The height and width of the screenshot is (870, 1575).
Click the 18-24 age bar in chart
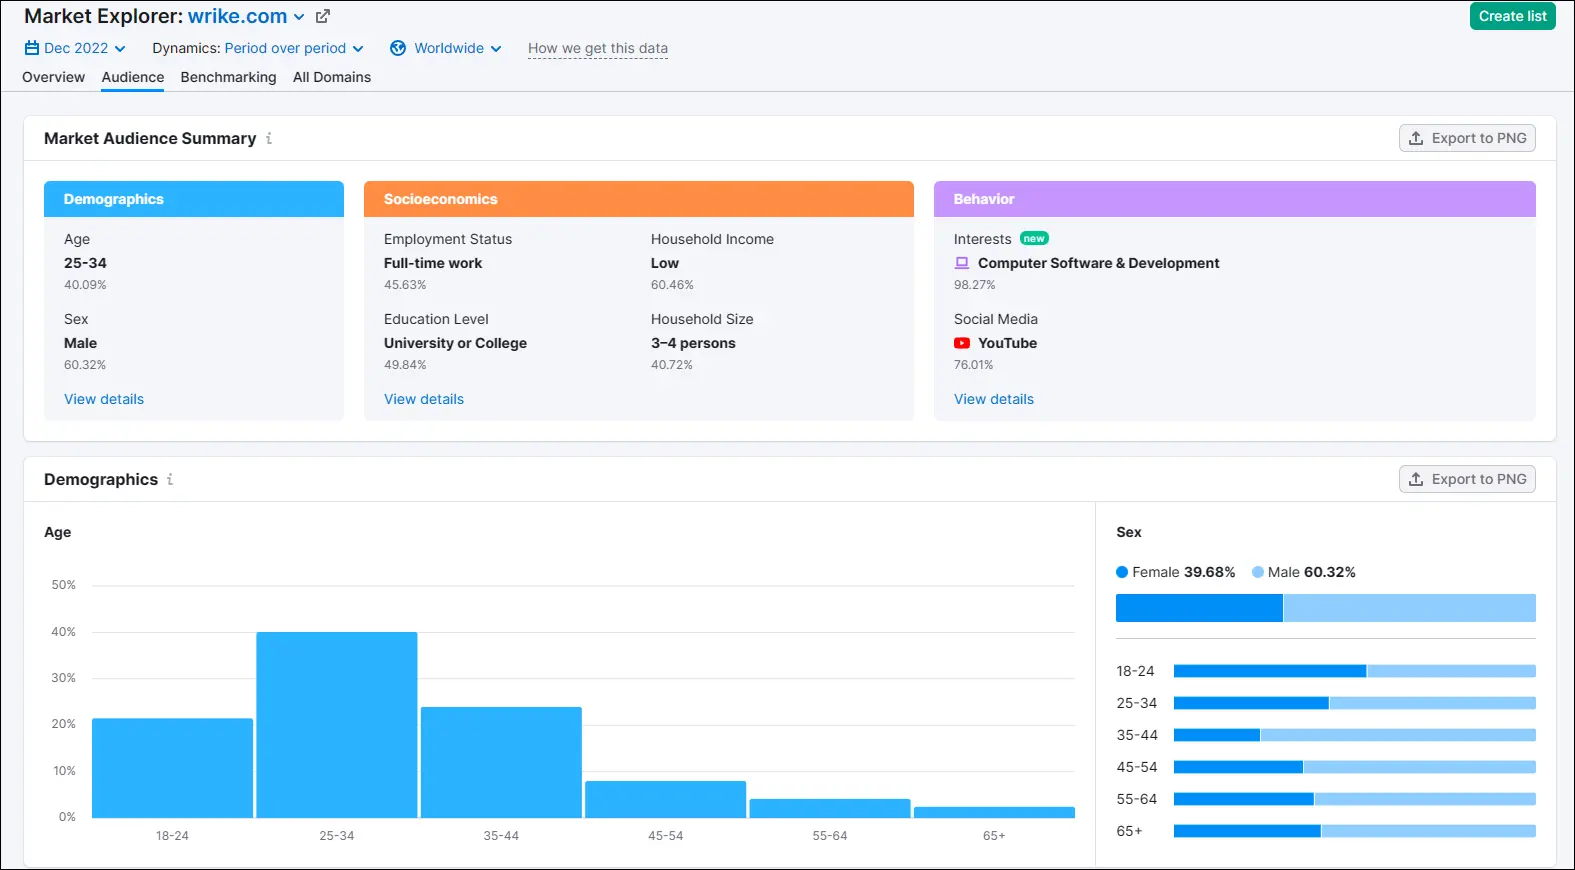pyautogui.click(x=172, y=768)
